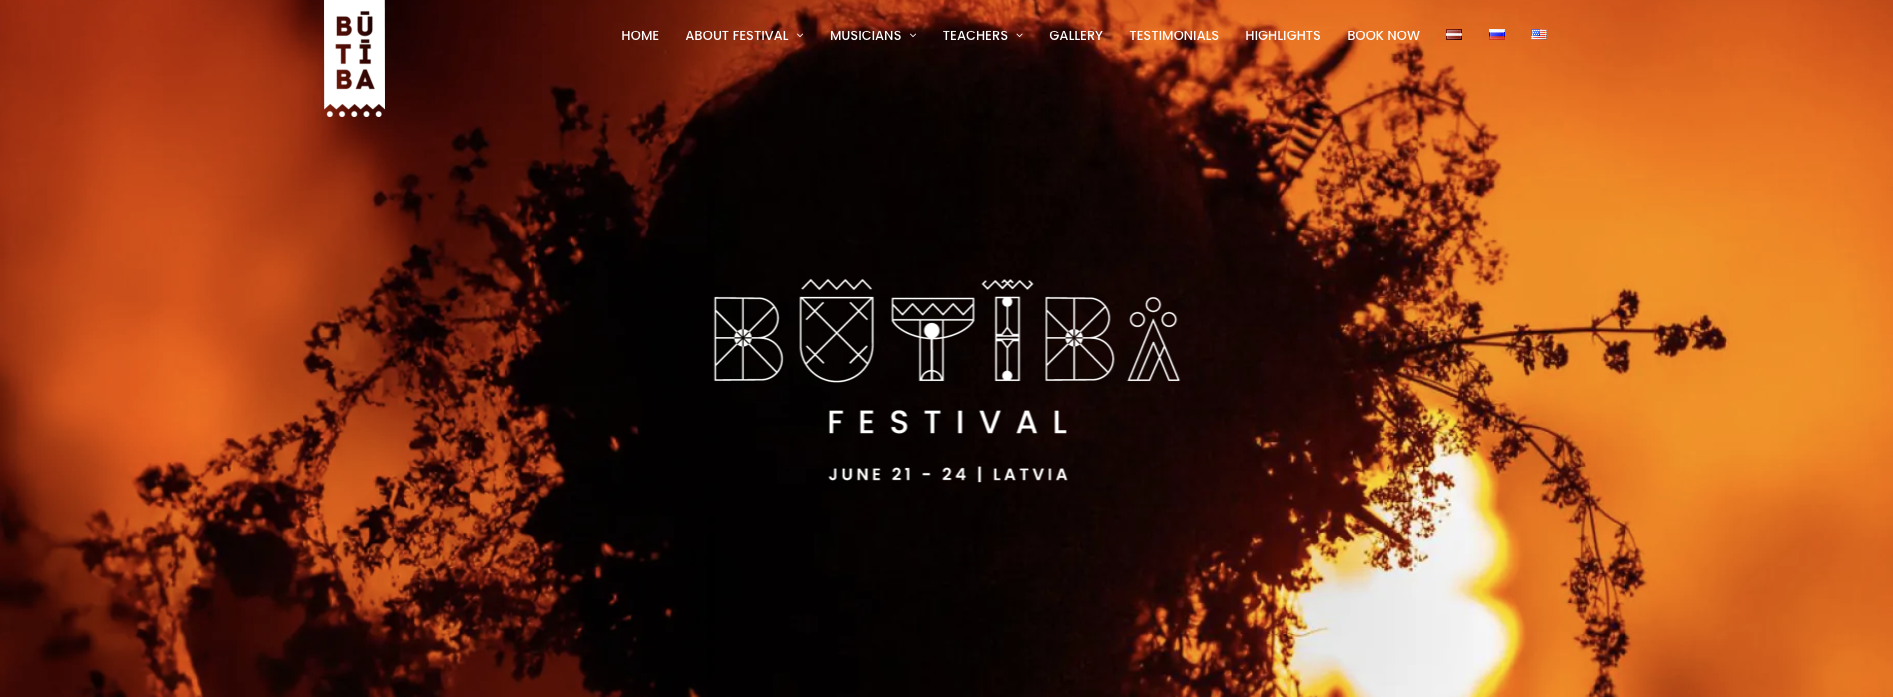View the Highlights section

click(x=1283, y=36)
